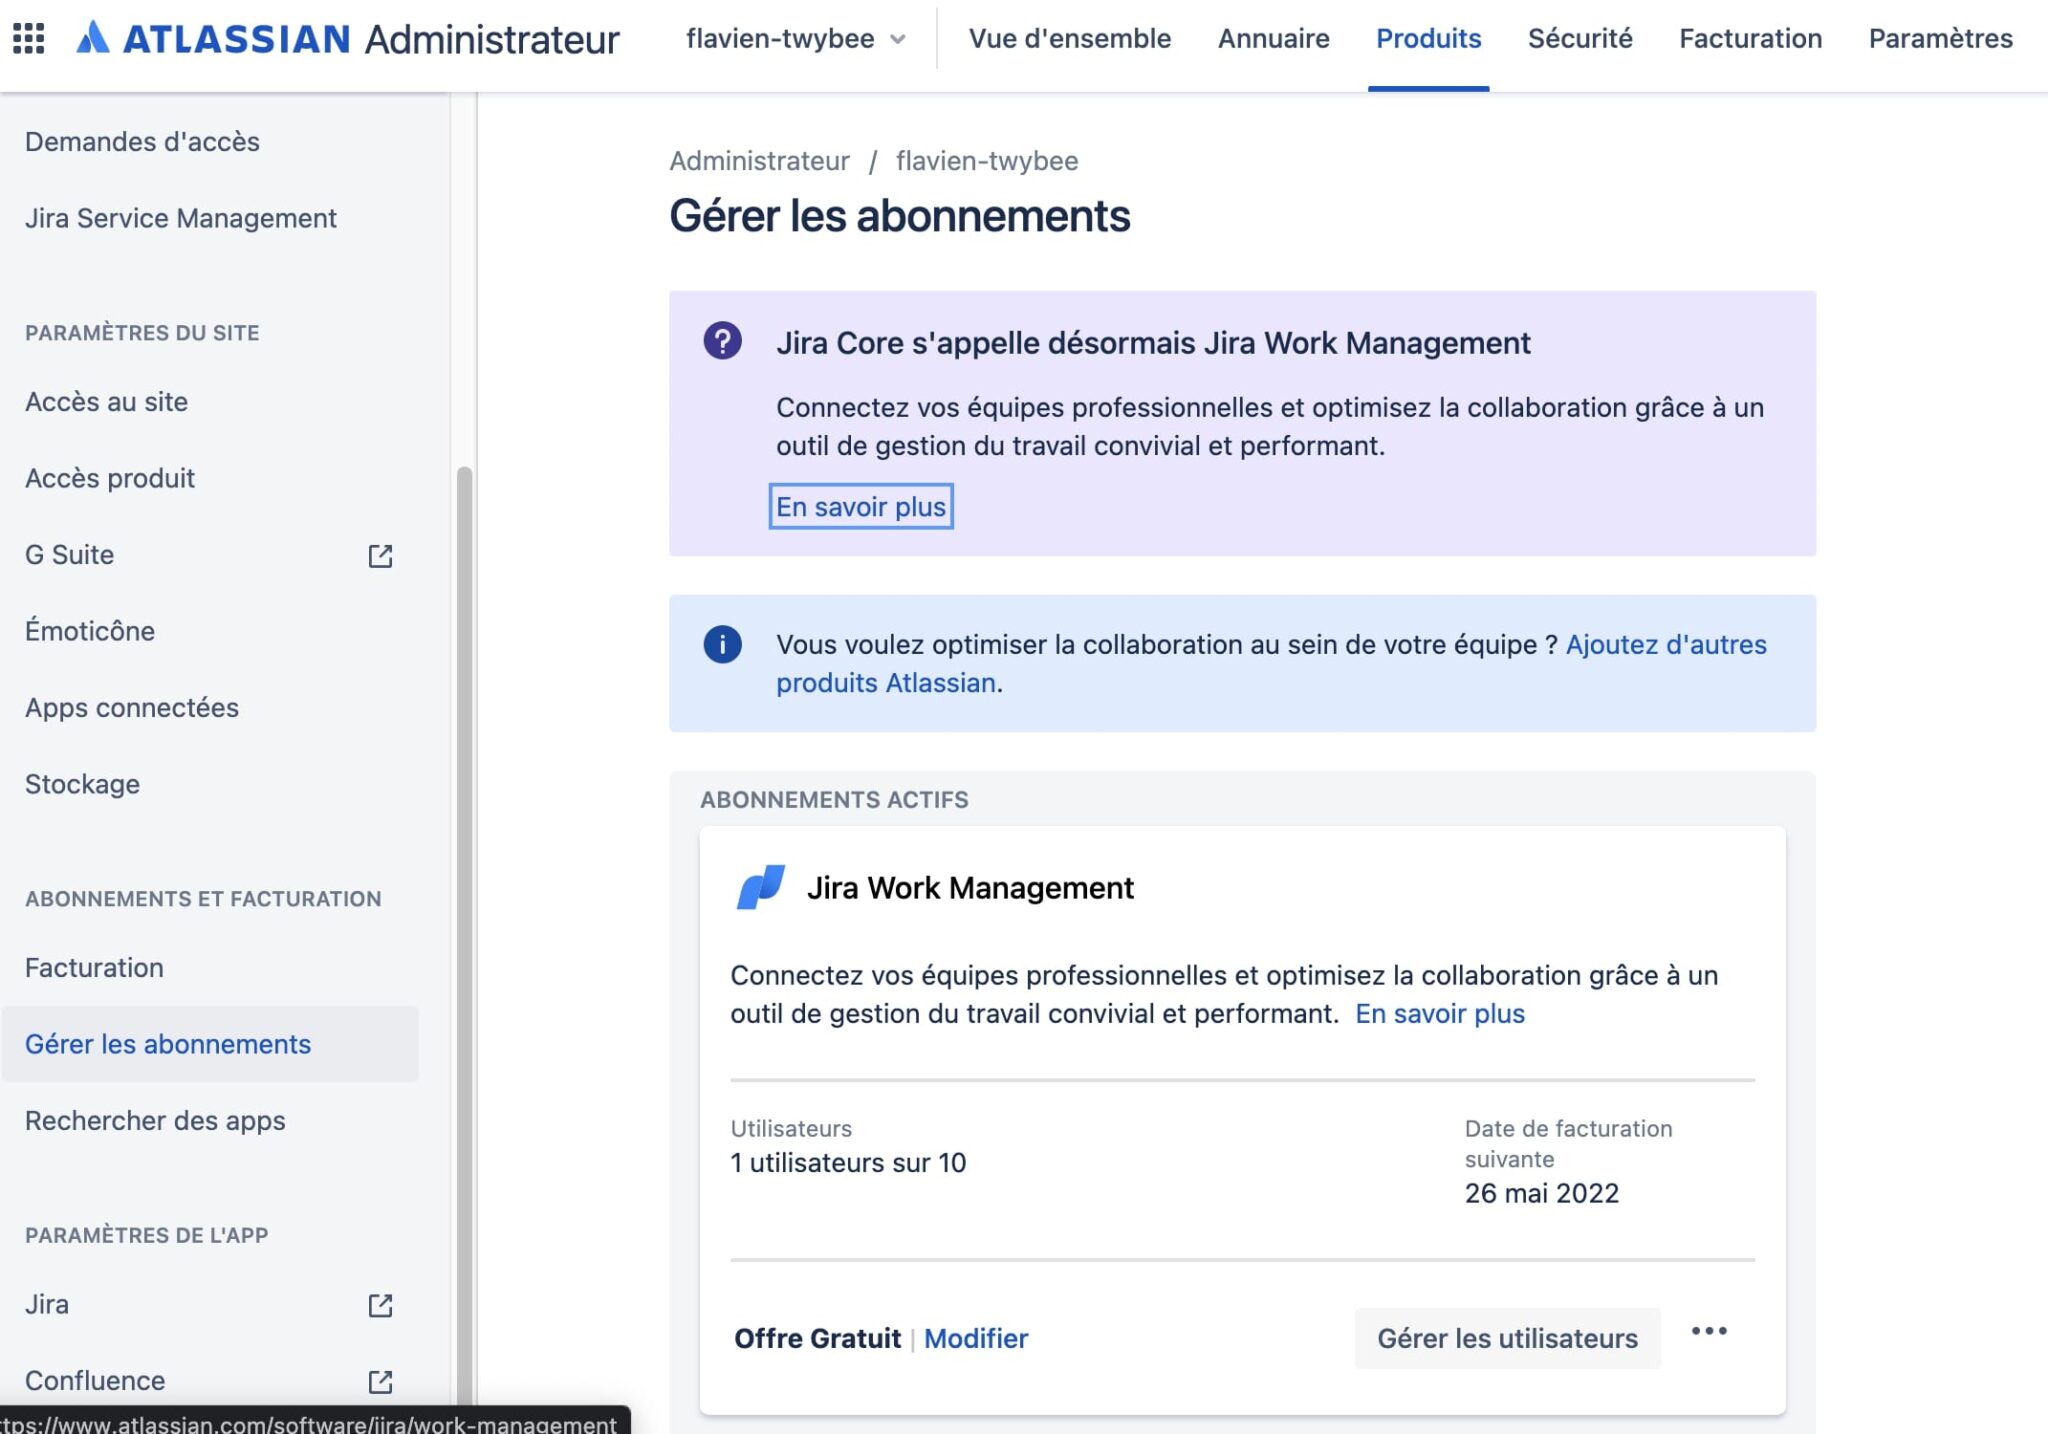Click the Jira external link icon in the sidebar
The width and height of the screenshot is (2048, 1434).
click(380, 1305)
